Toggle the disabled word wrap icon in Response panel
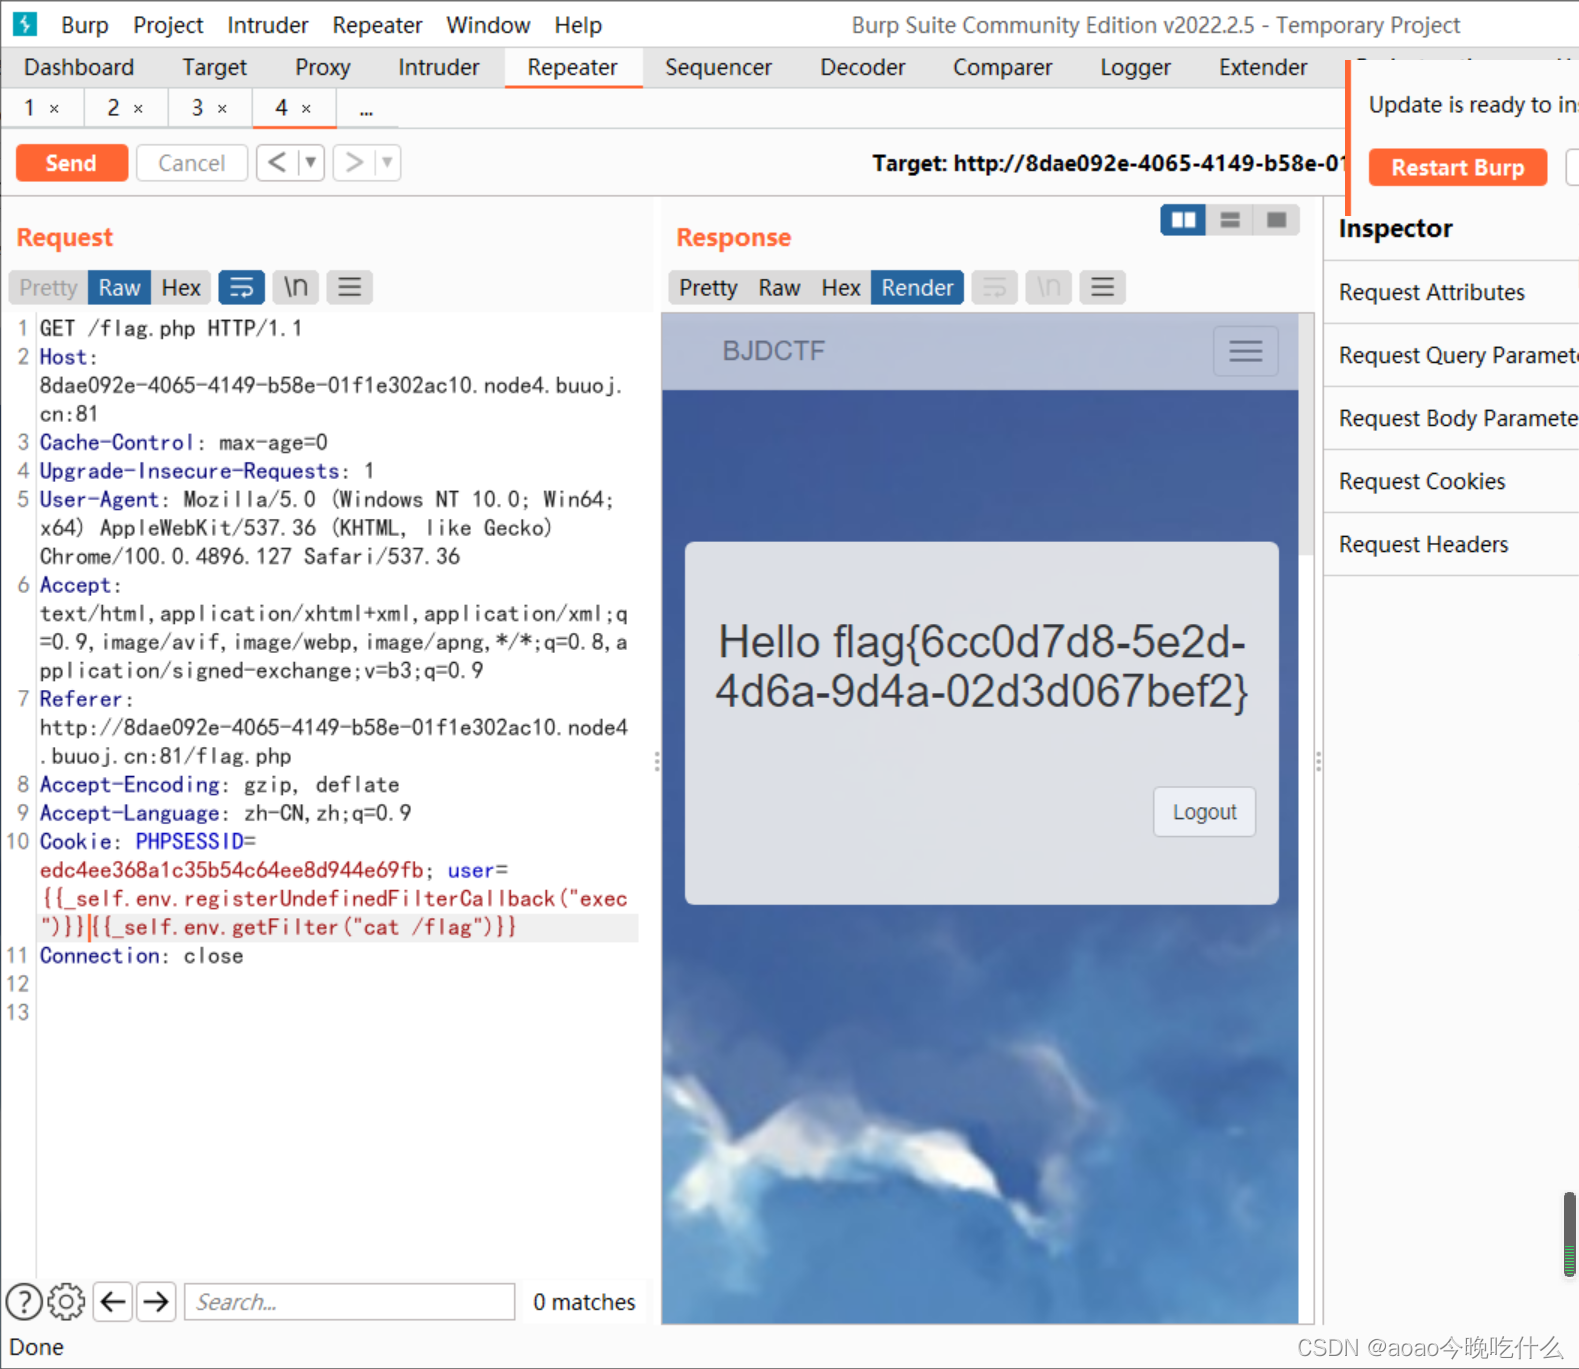This screenshot has width=1579, height=1369. tap(994, 288)
